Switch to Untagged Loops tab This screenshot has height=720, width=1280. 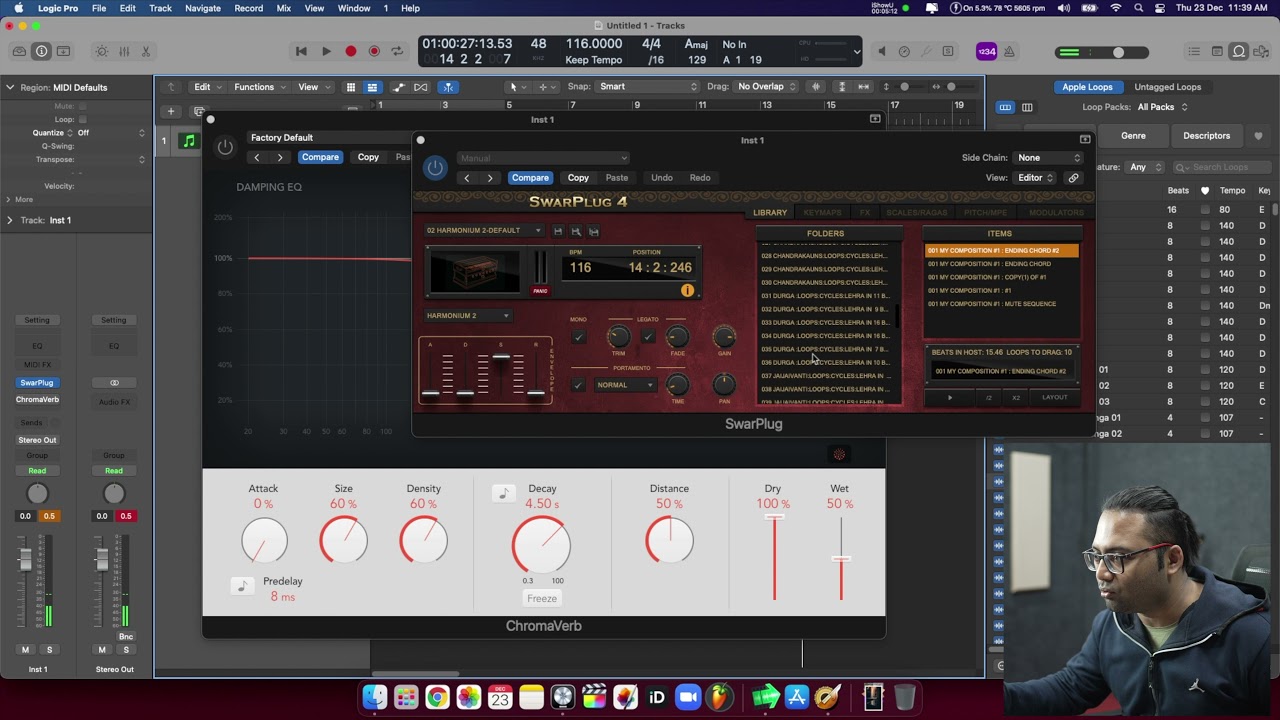pyautogui.click(x=1167, y=87)
